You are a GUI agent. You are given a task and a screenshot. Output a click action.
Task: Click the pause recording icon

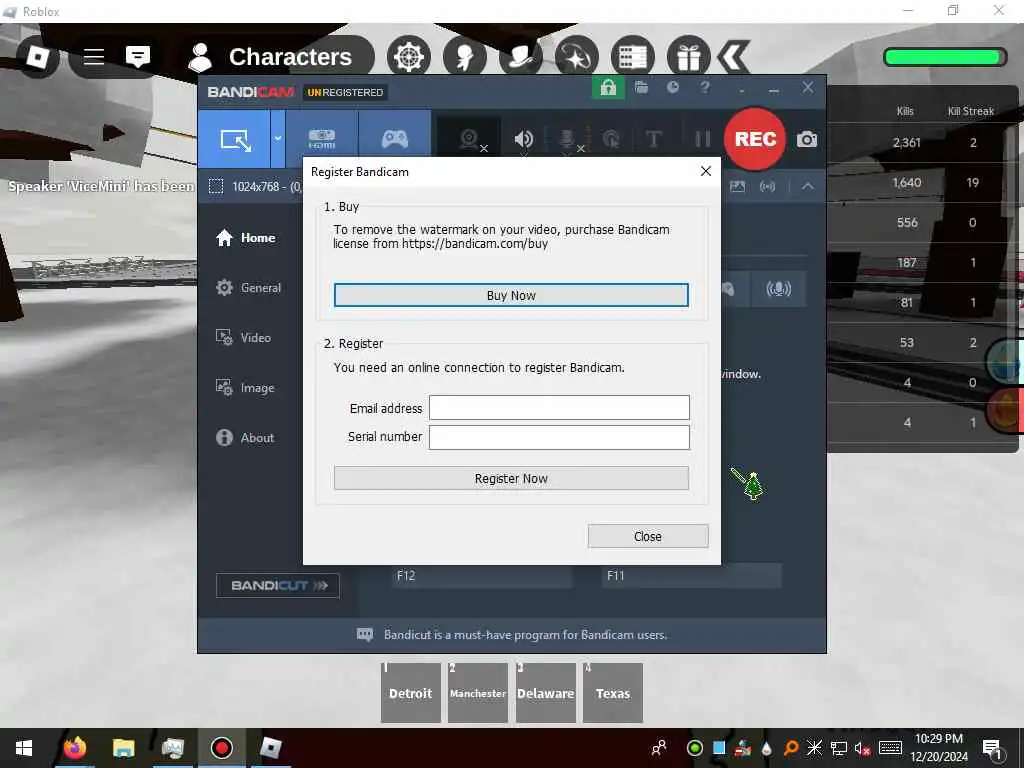[703, 139]
